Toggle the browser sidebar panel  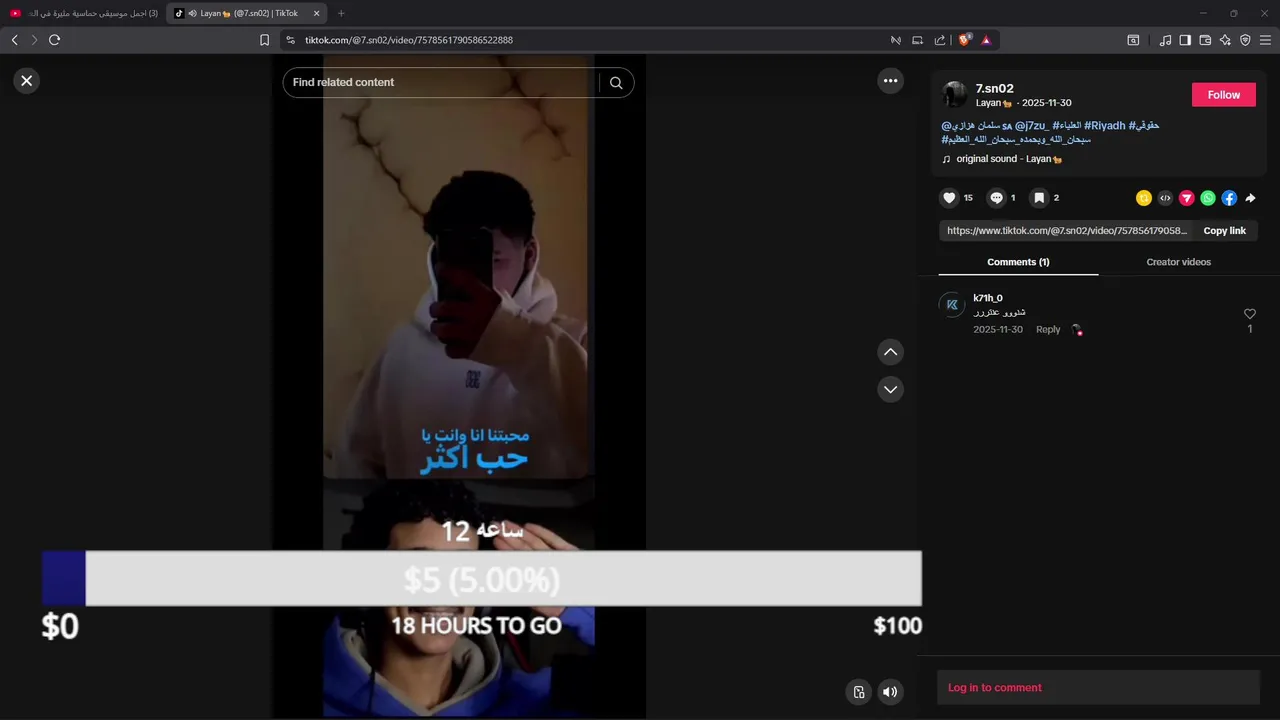(x=1185, y=40)
